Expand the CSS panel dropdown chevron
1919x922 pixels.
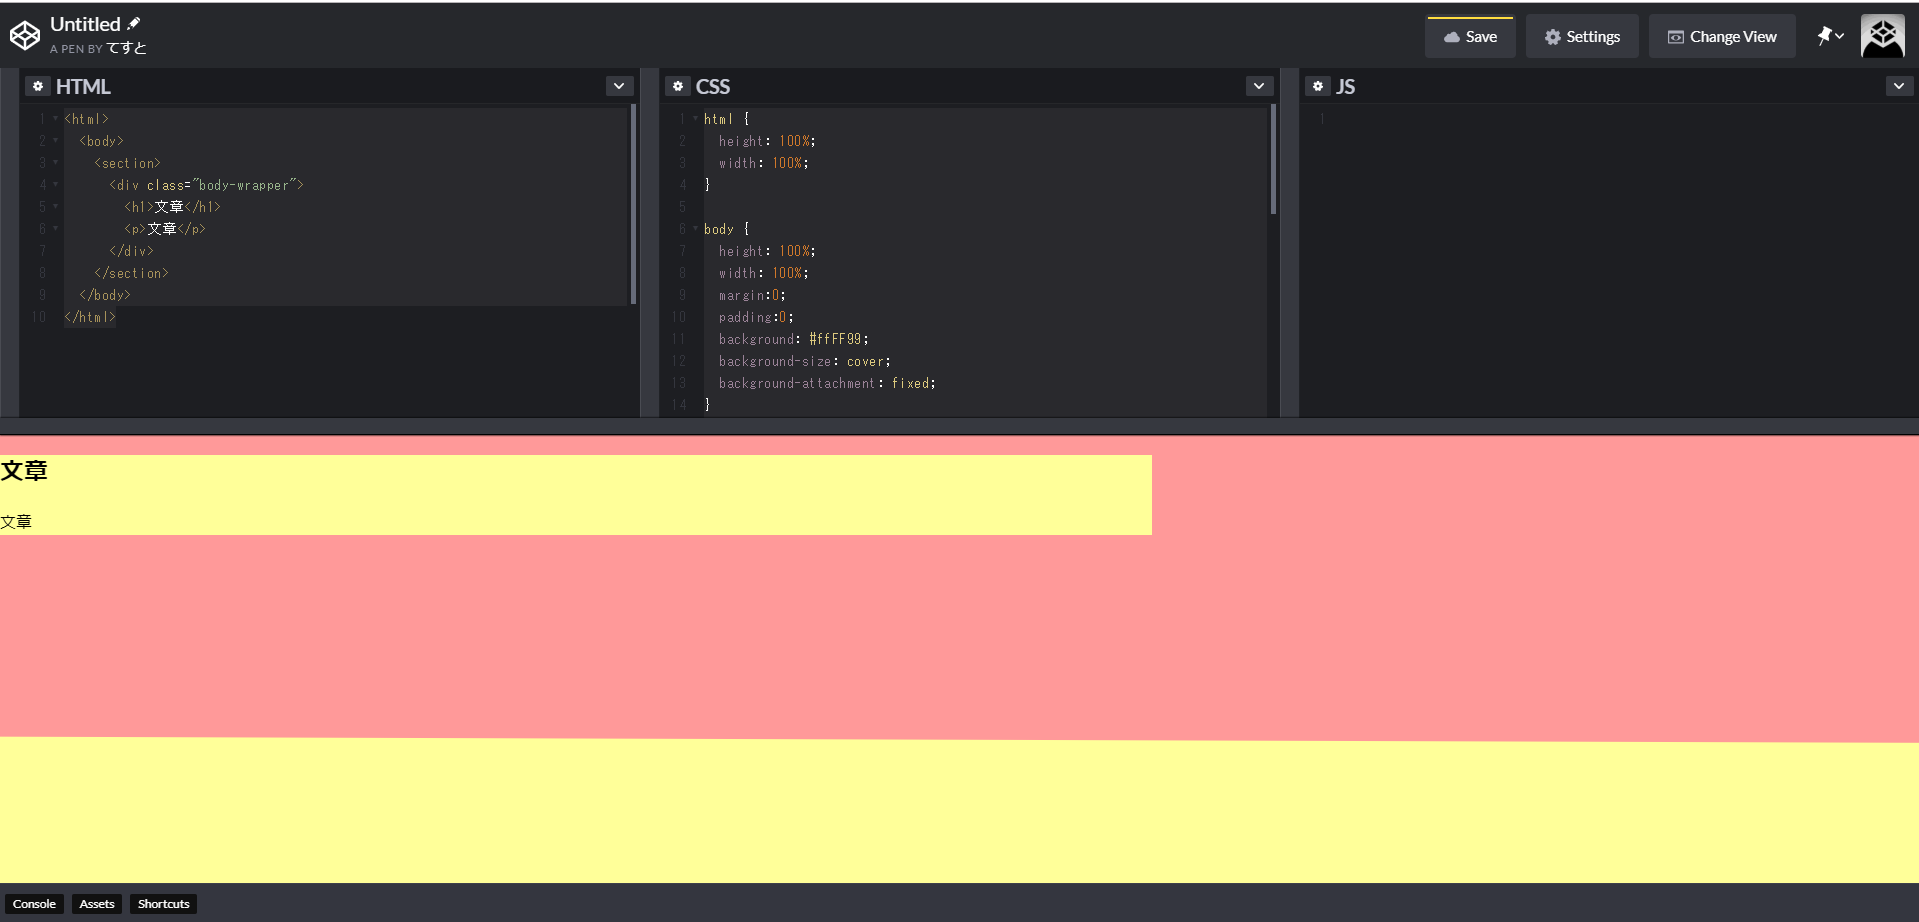point(1259,86)
